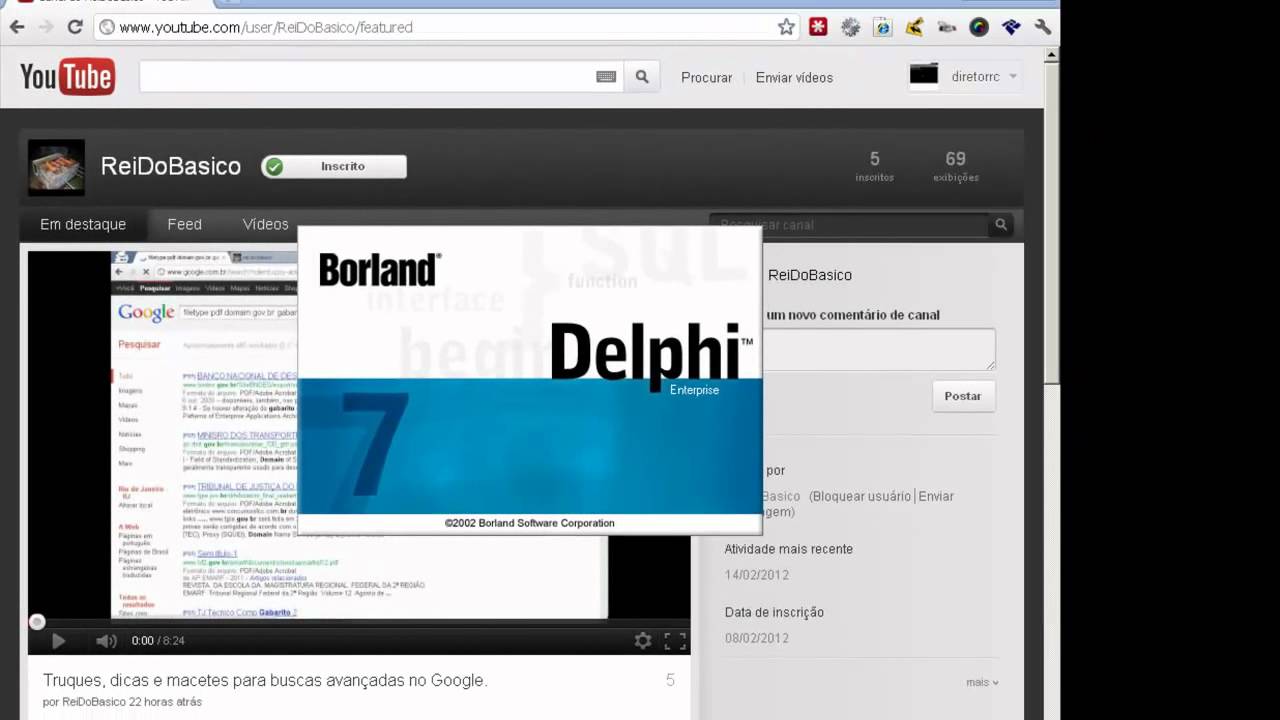Open the gray gear extension icon
Screen dimensions: 1280x720
coord(850,27)
